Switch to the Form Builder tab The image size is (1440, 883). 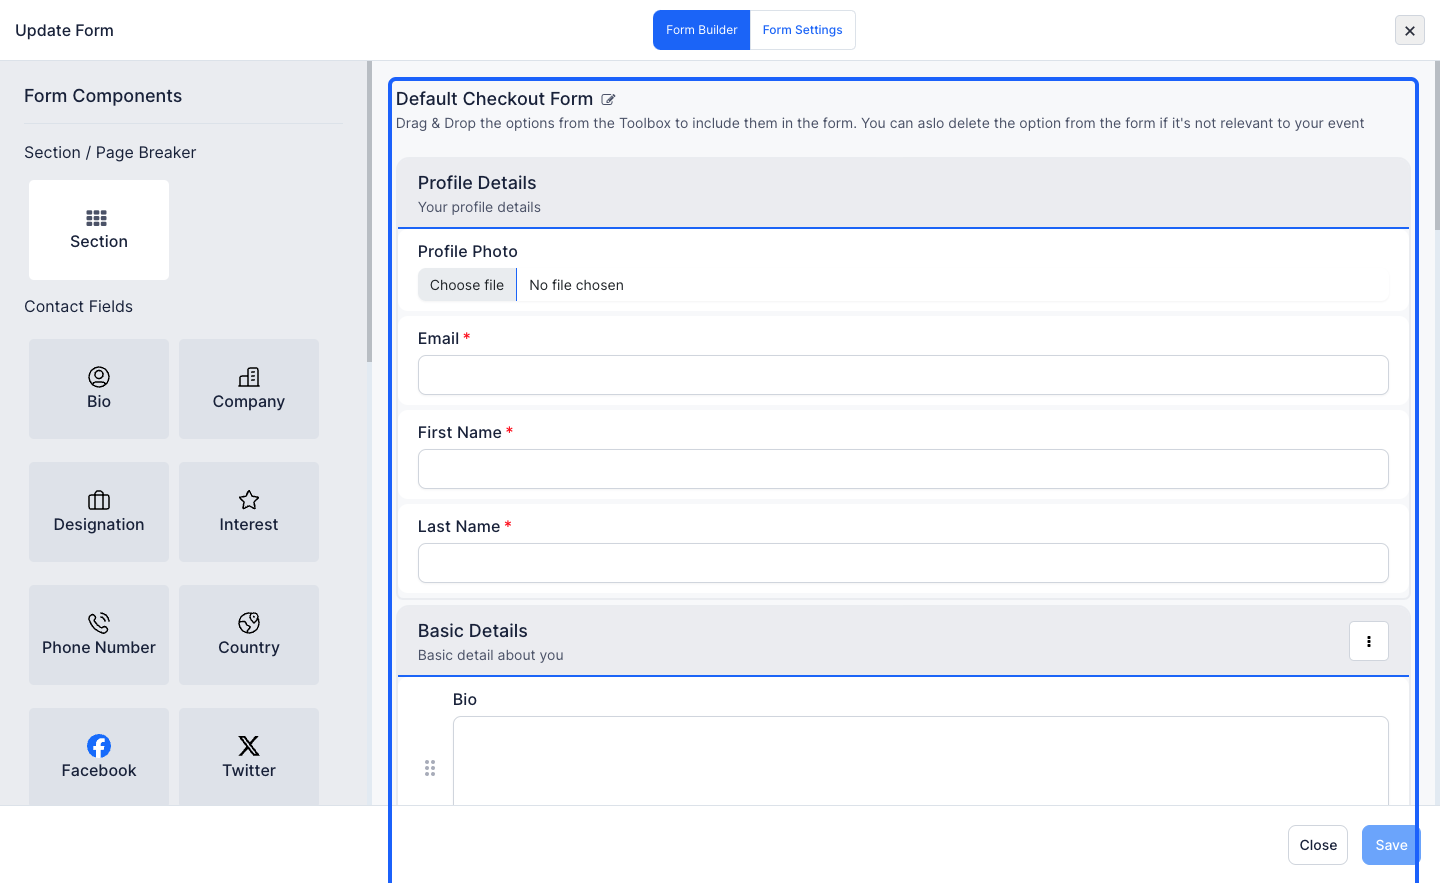pyautogui.click(x=701, y=30)
